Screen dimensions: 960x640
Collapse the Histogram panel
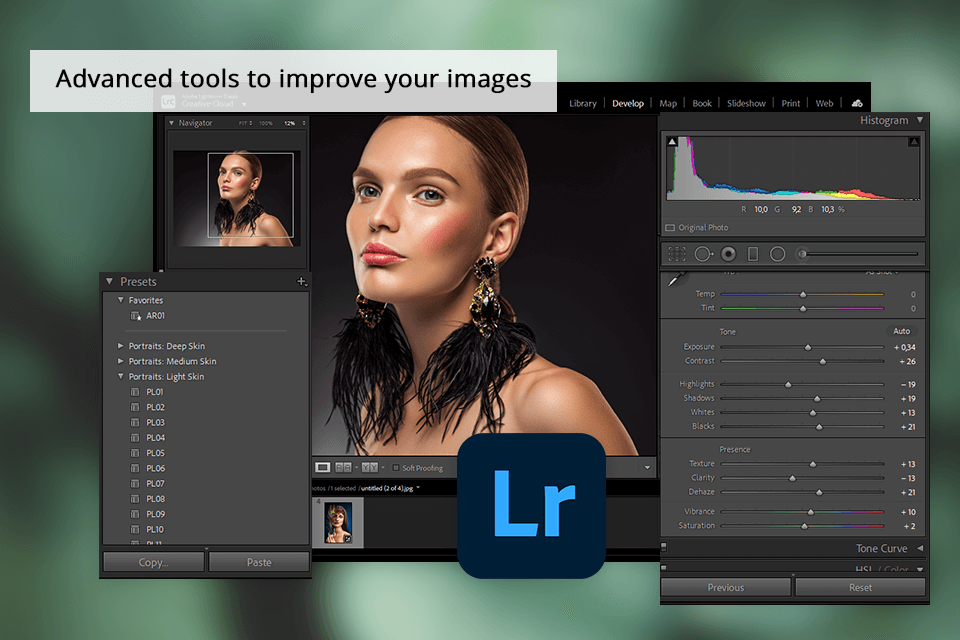click(920, 120)
